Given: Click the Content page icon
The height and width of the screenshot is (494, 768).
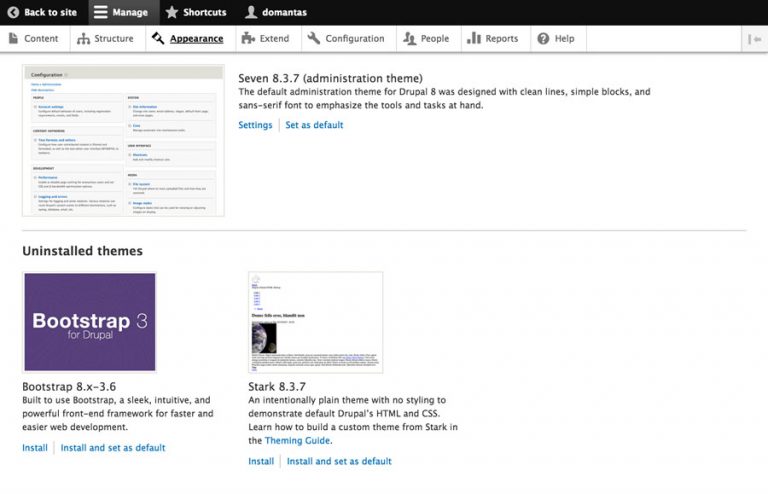Looking at the screenshot, I should [13, 39].
